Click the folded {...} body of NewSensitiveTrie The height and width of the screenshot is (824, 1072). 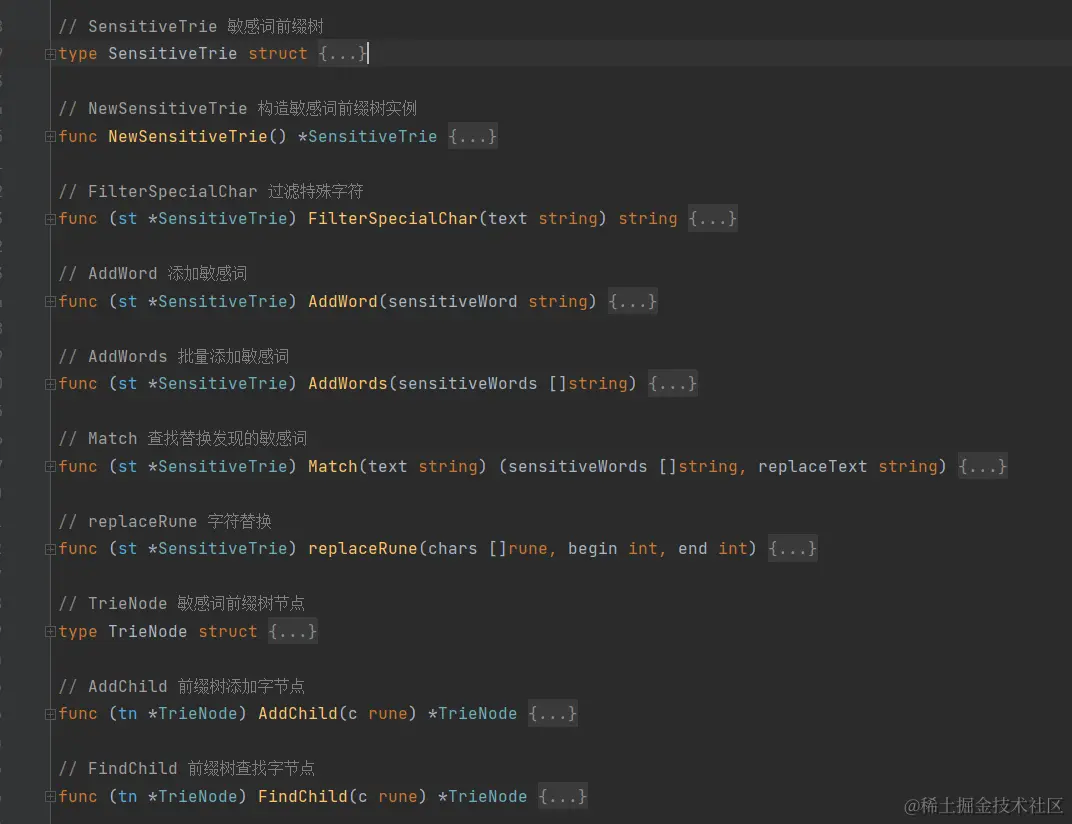pos(472,136)
